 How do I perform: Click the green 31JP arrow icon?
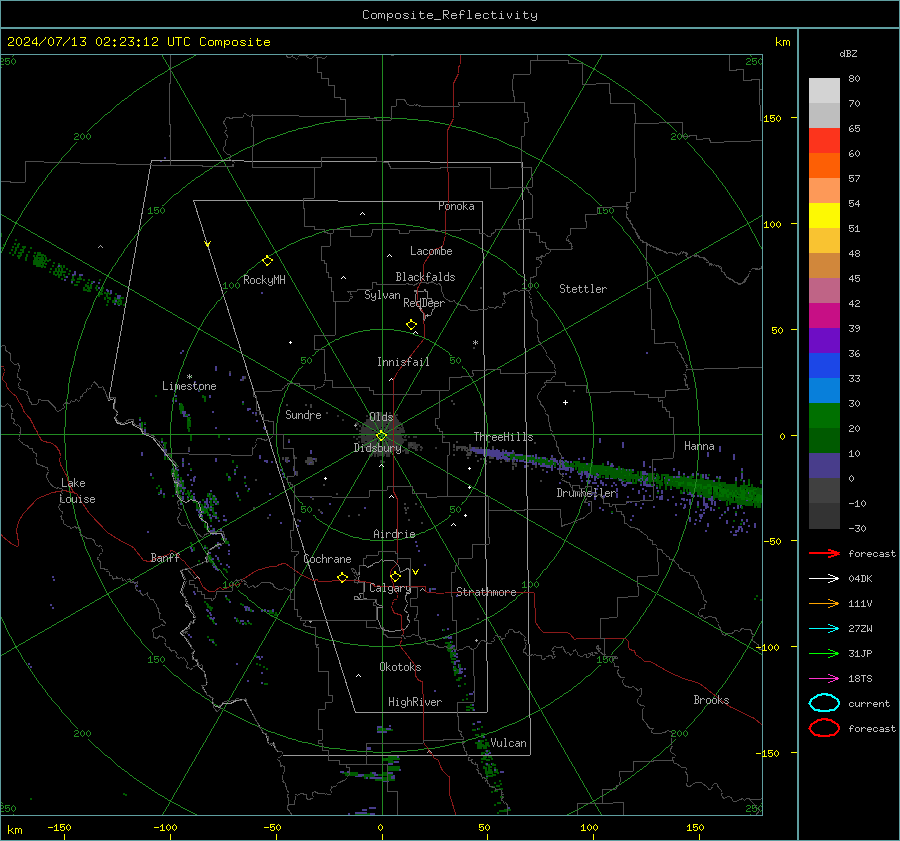tap(824, 653)
